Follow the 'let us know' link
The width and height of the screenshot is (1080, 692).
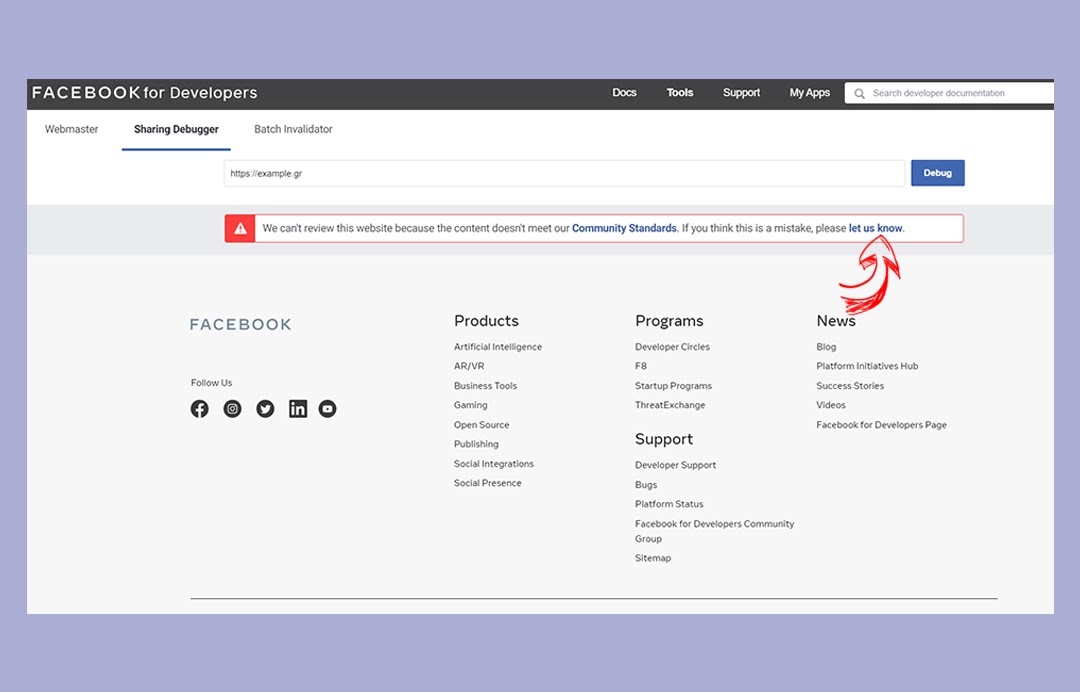point(875,229)
